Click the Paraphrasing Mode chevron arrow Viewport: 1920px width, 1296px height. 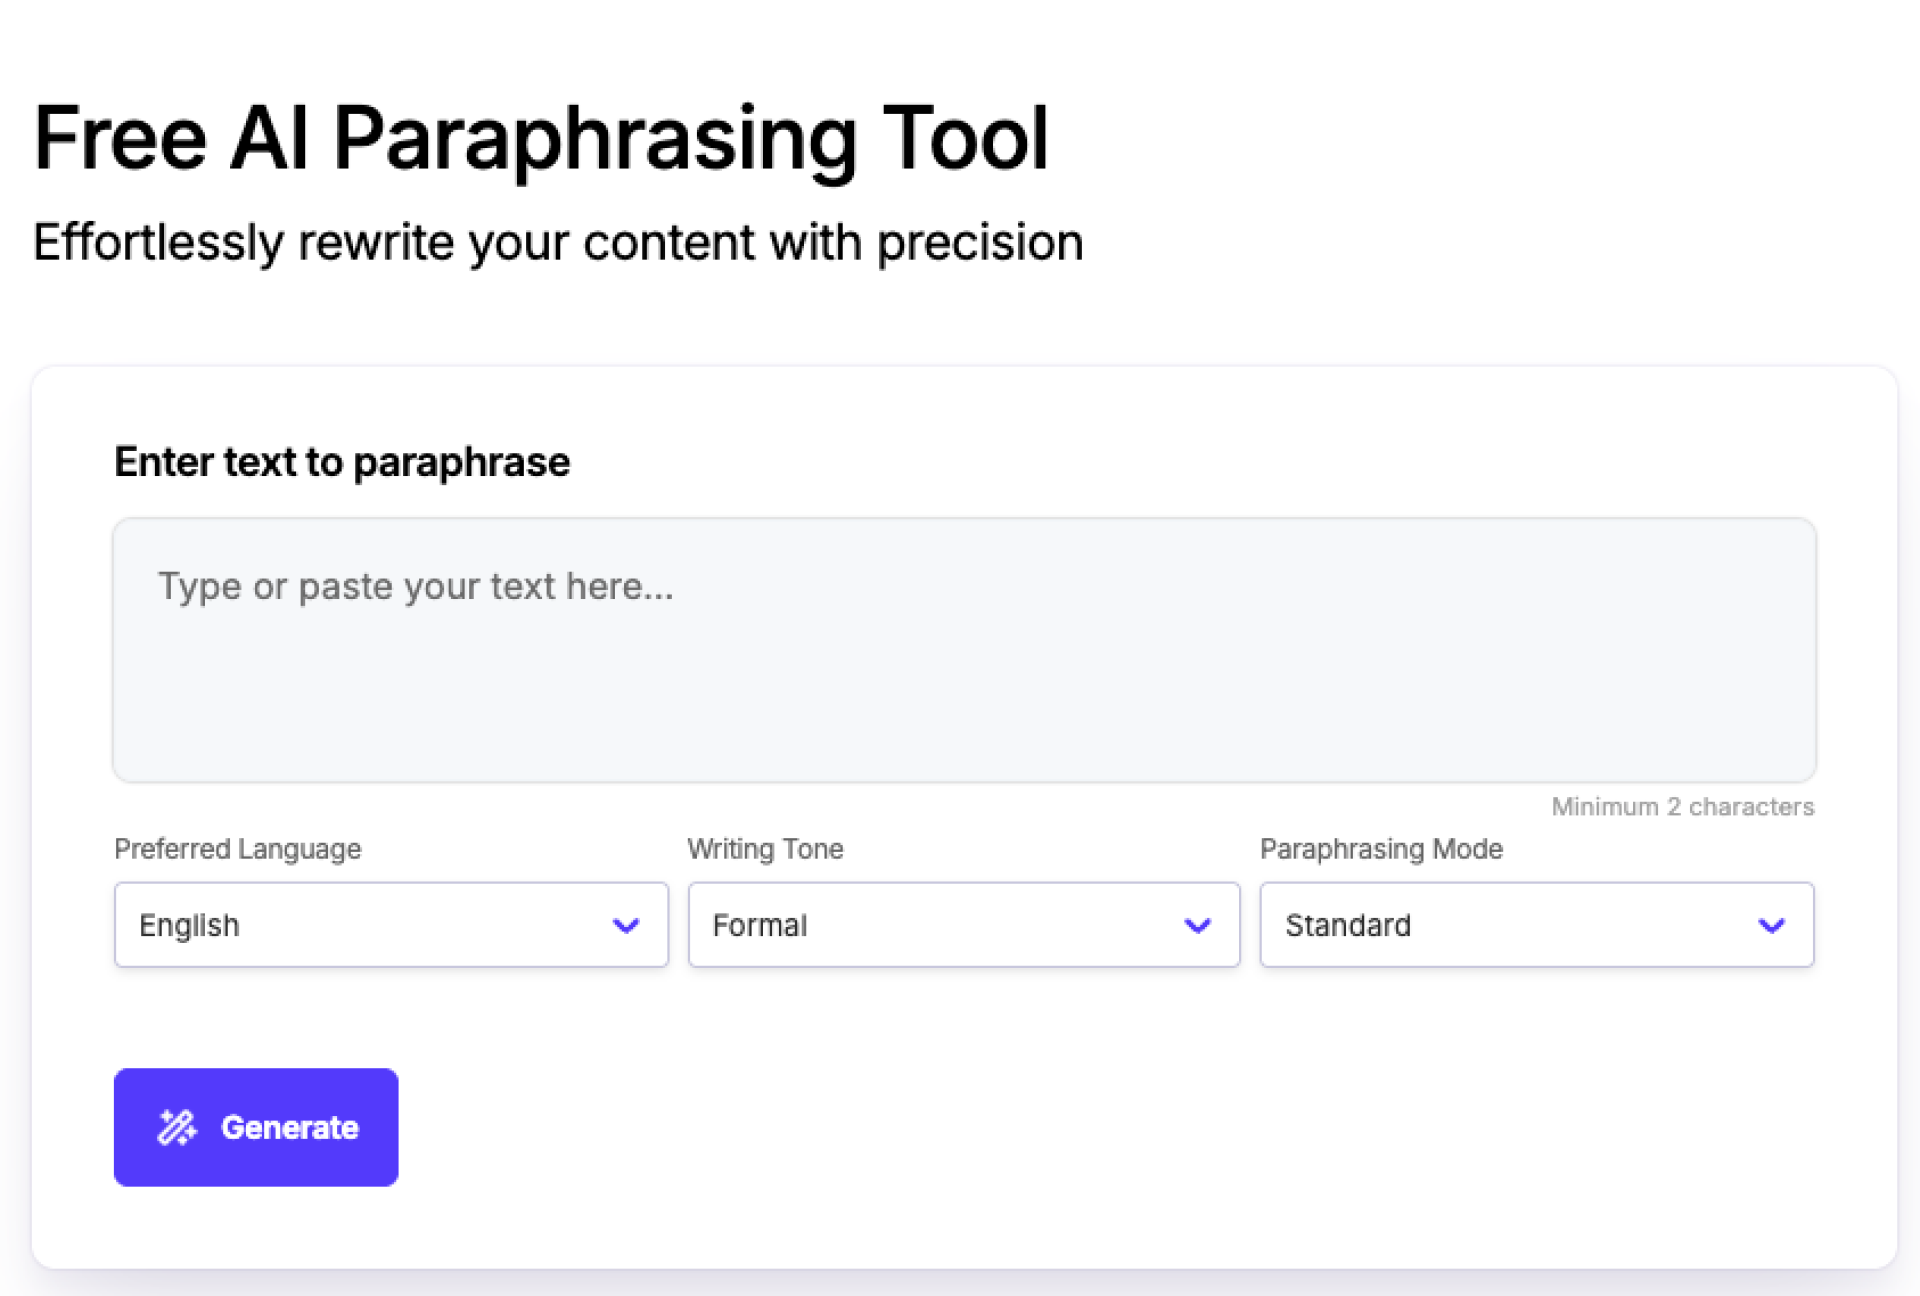pyautogui.click(x=1771, y=925)
